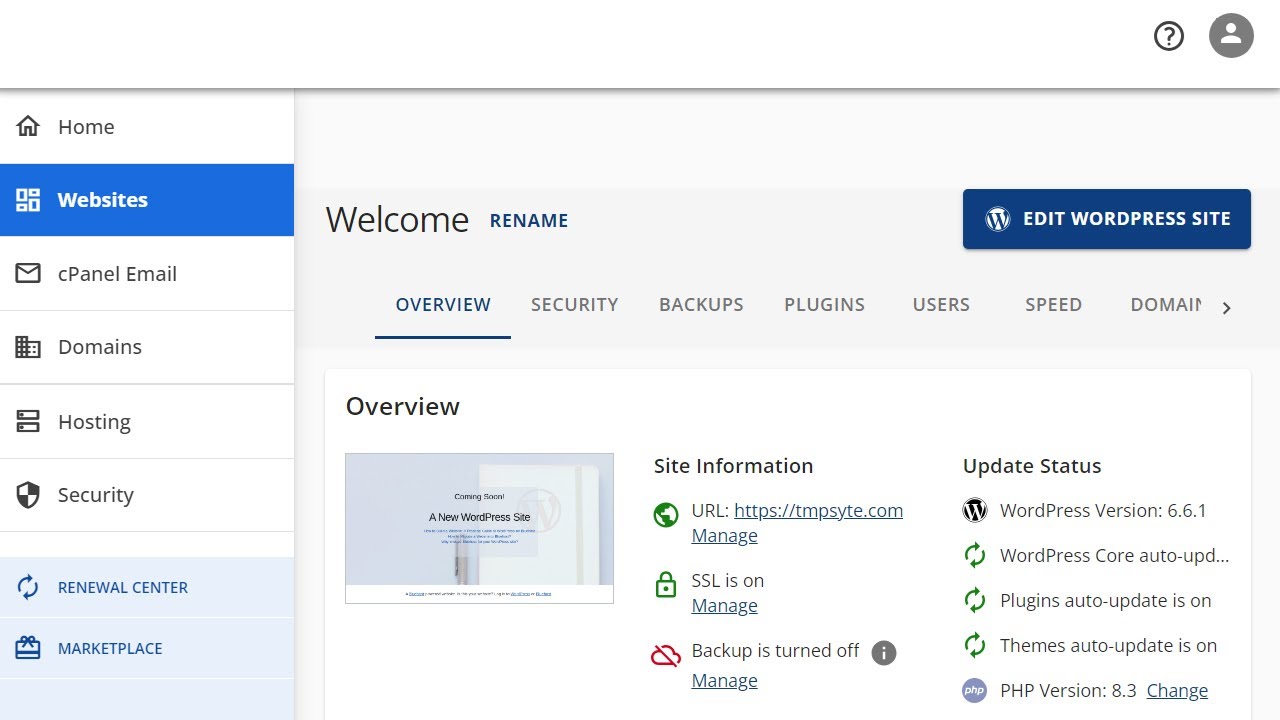Click the 'SSL is on' text
This screenshot has width=1280, height=720.
[728, 580]
